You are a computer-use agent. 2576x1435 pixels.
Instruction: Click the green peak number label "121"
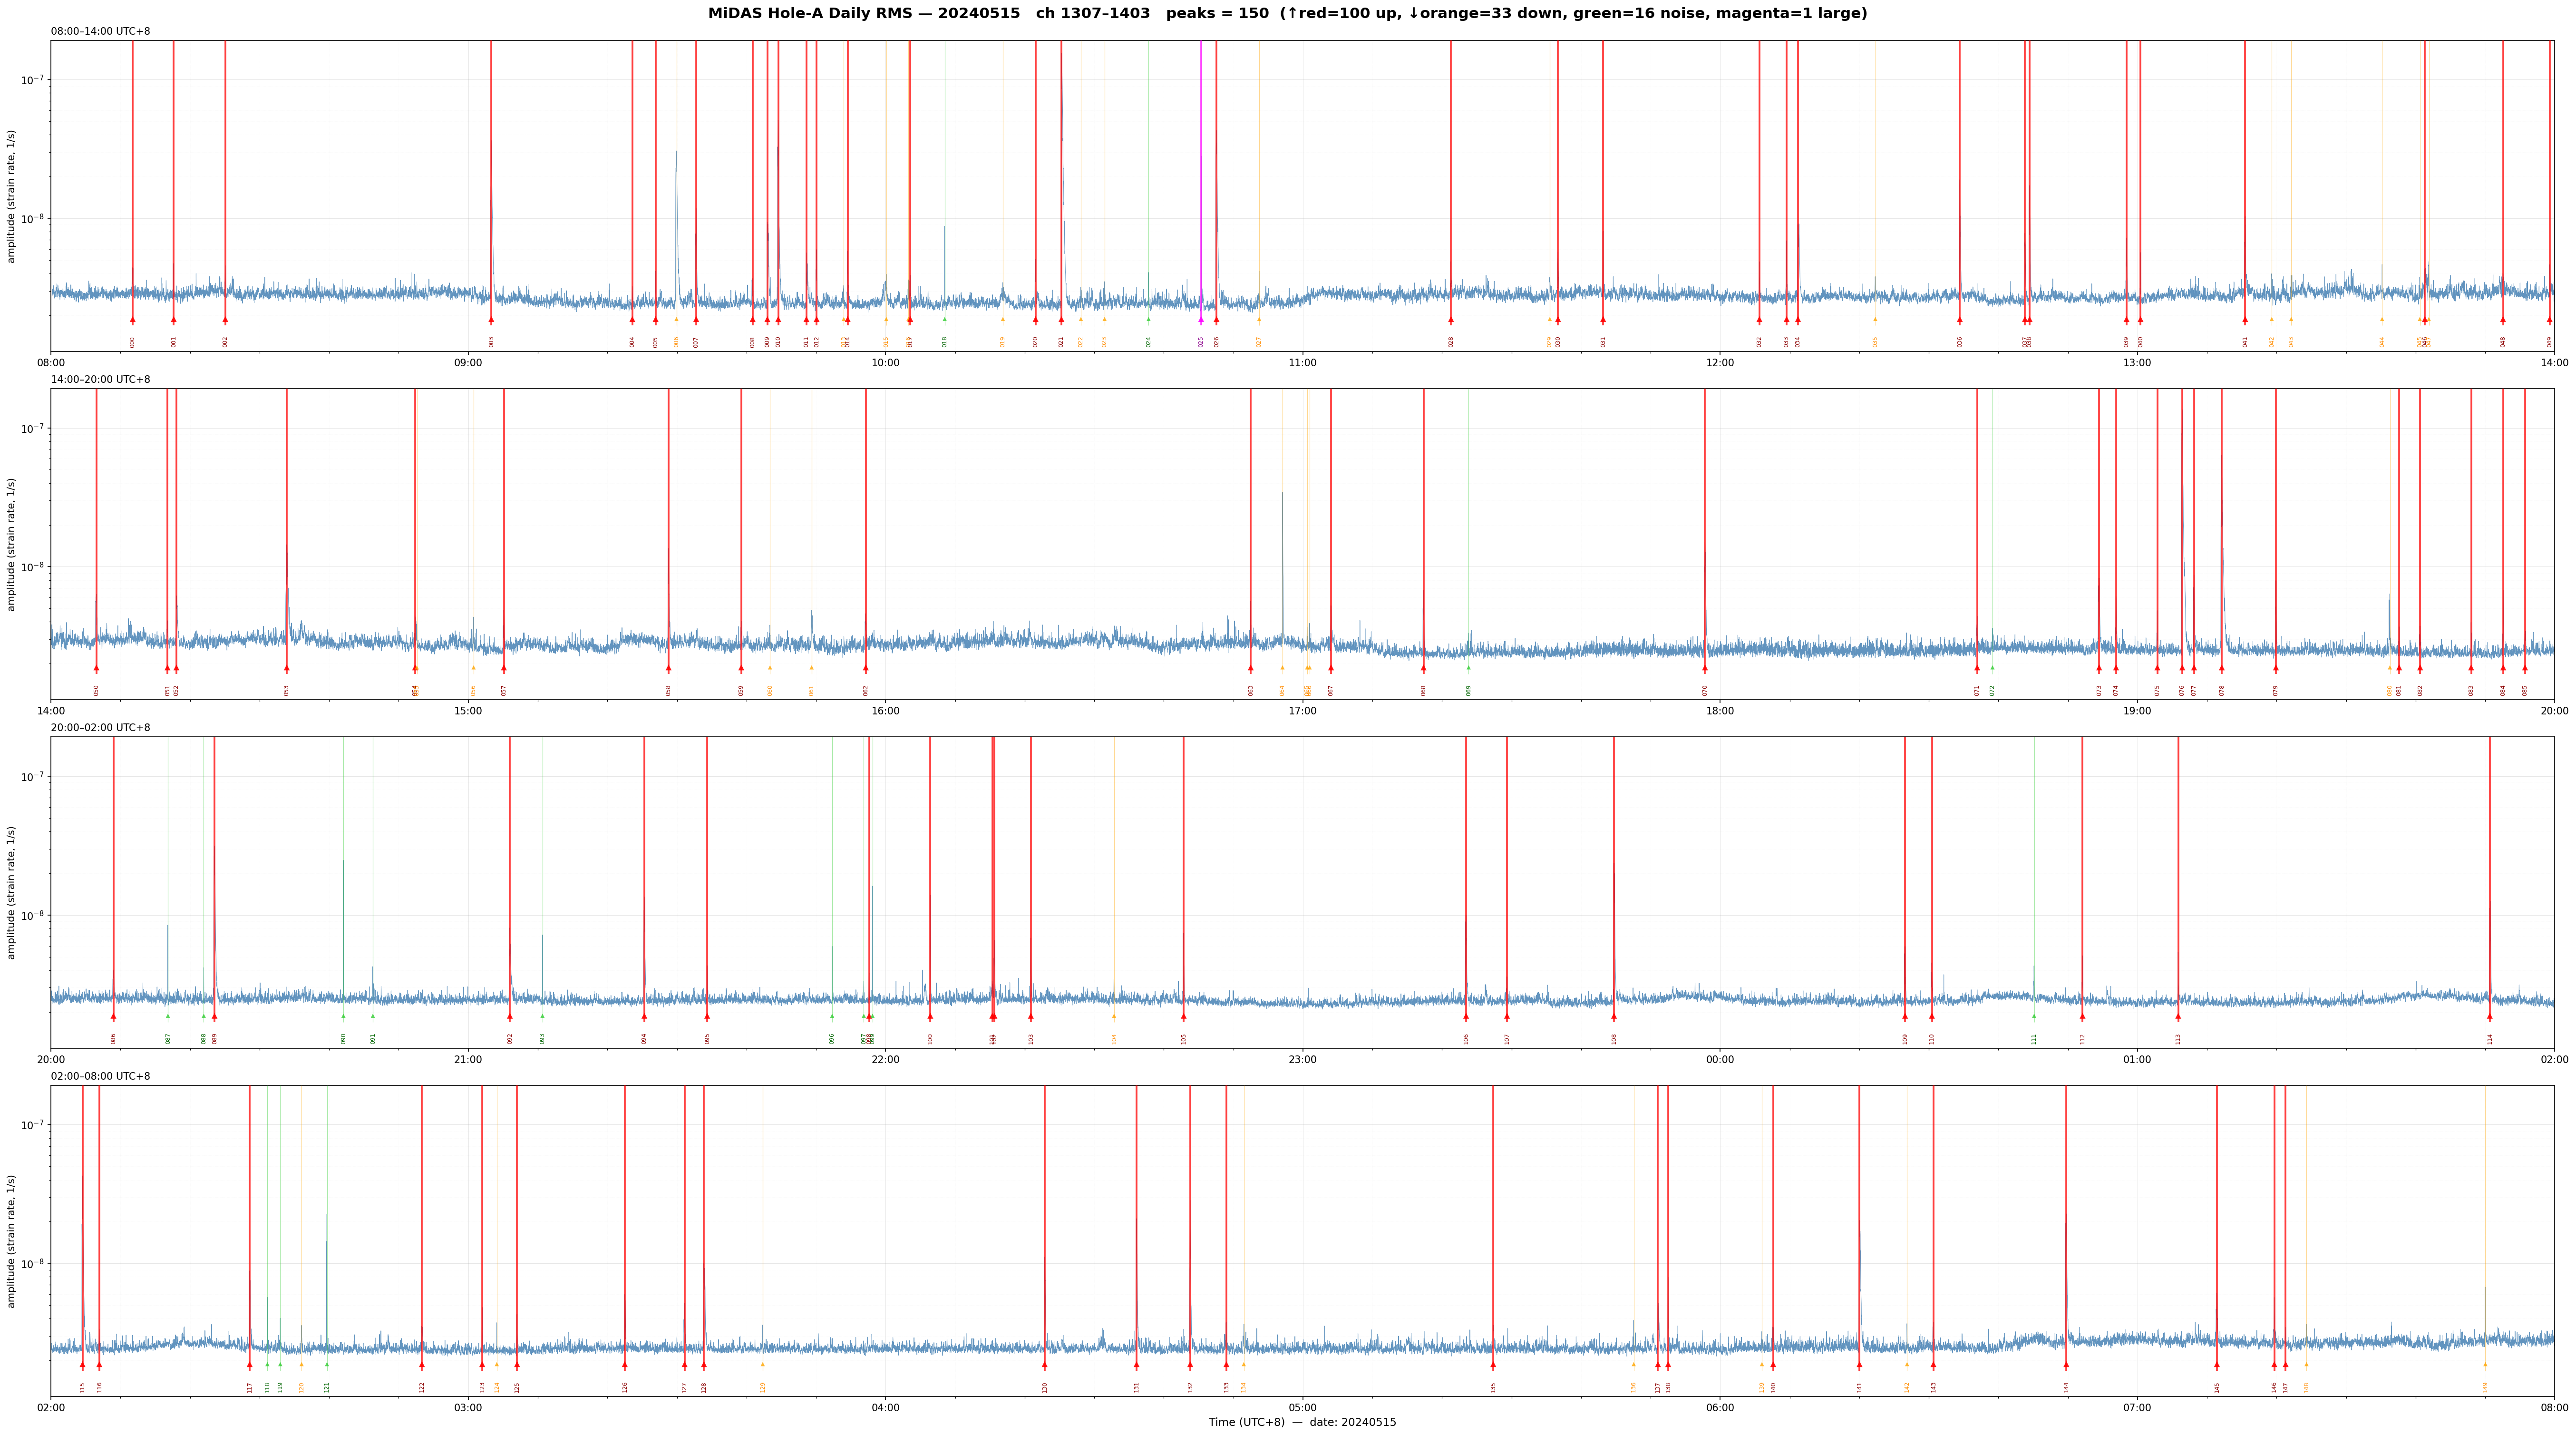coord(327,1387)
